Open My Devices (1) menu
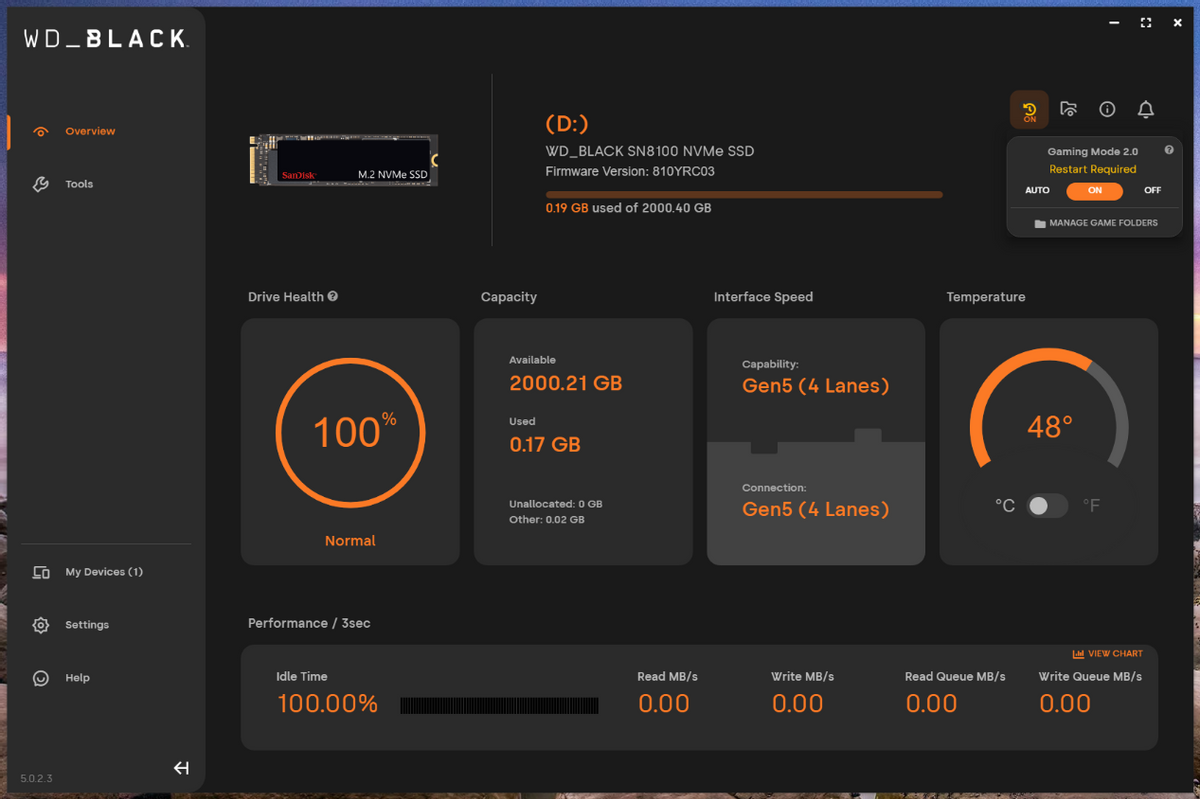Viewport: 1200px width, 799px height. pos(104,572)
